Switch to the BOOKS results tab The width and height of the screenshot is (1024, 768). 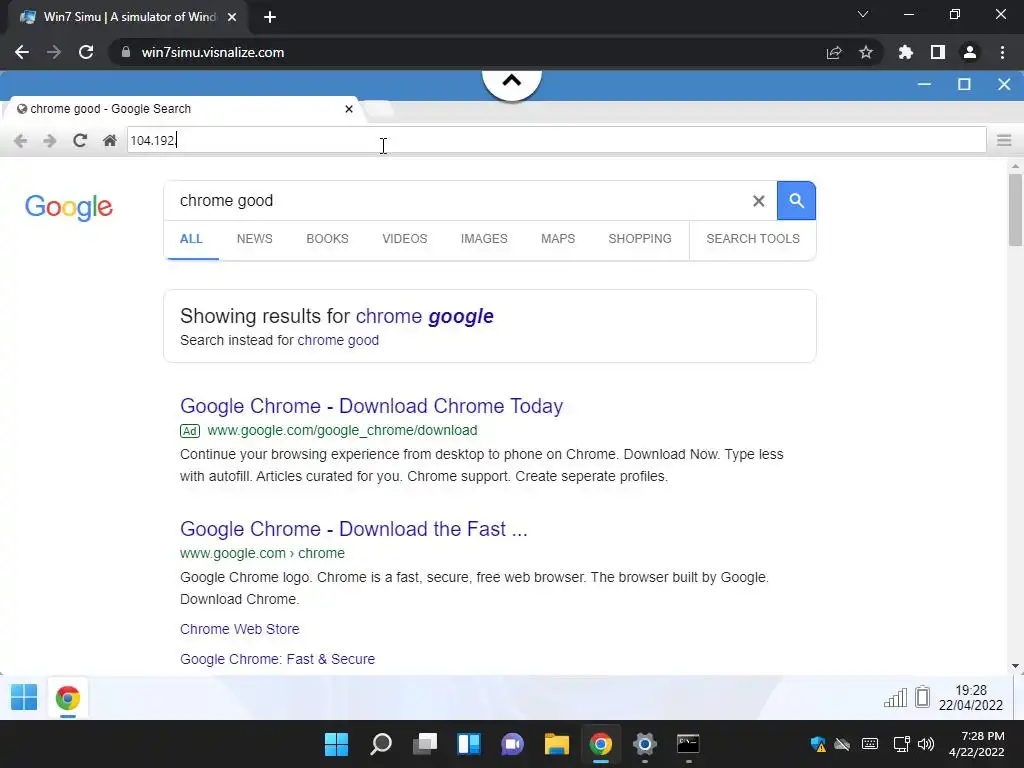point(327,239)
